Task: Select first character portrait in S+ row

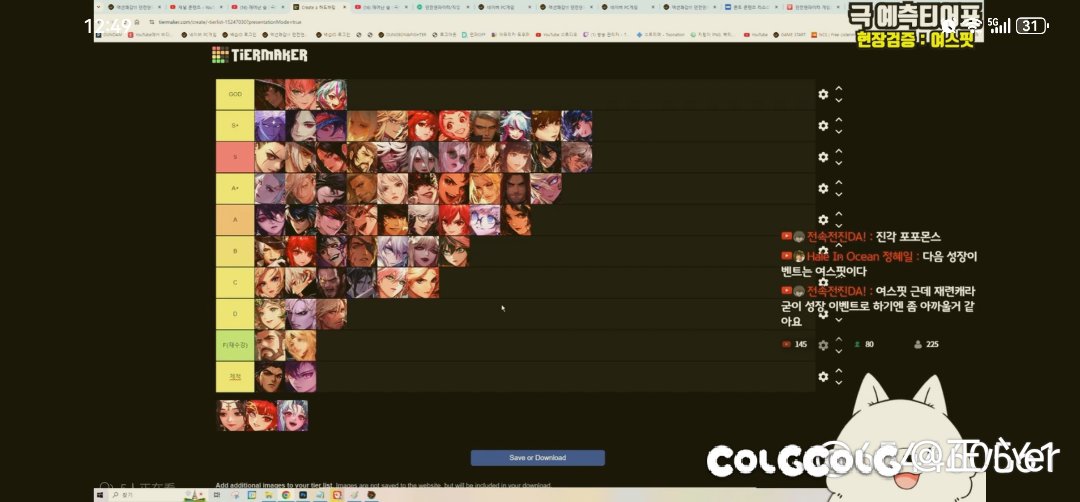Action: pyautogui.click(x=270, y=126)
